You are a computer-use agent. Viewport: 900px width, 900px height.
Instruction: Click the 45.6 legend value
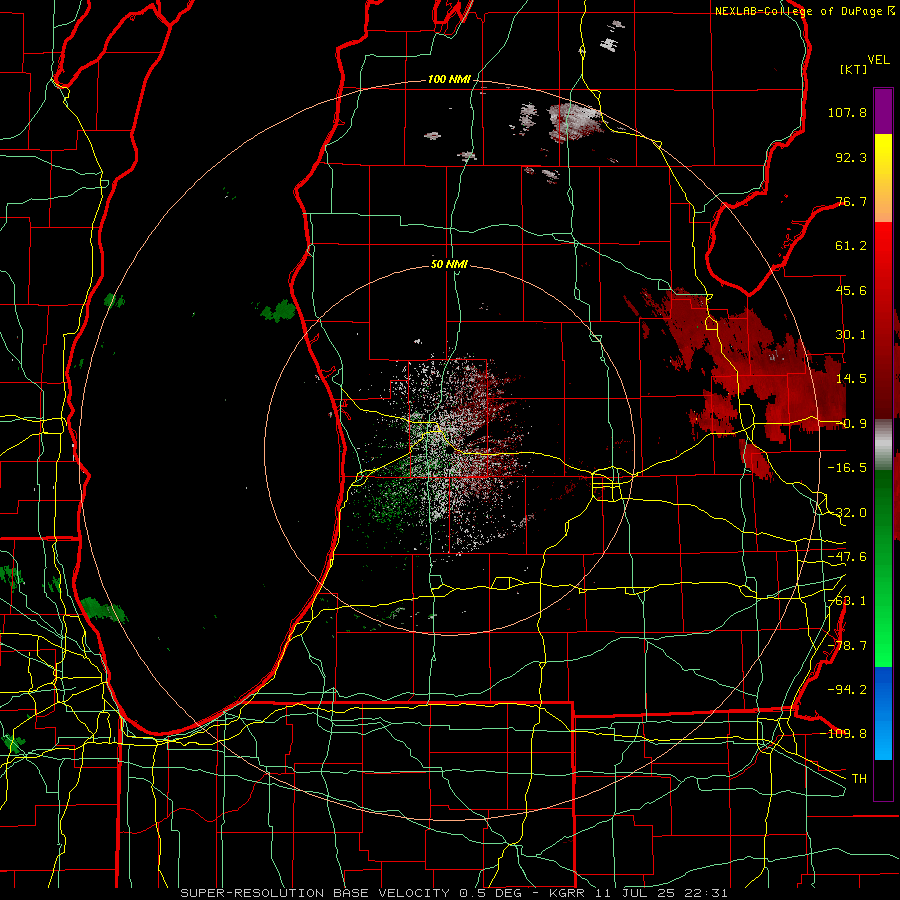click(x=851, y=290)
